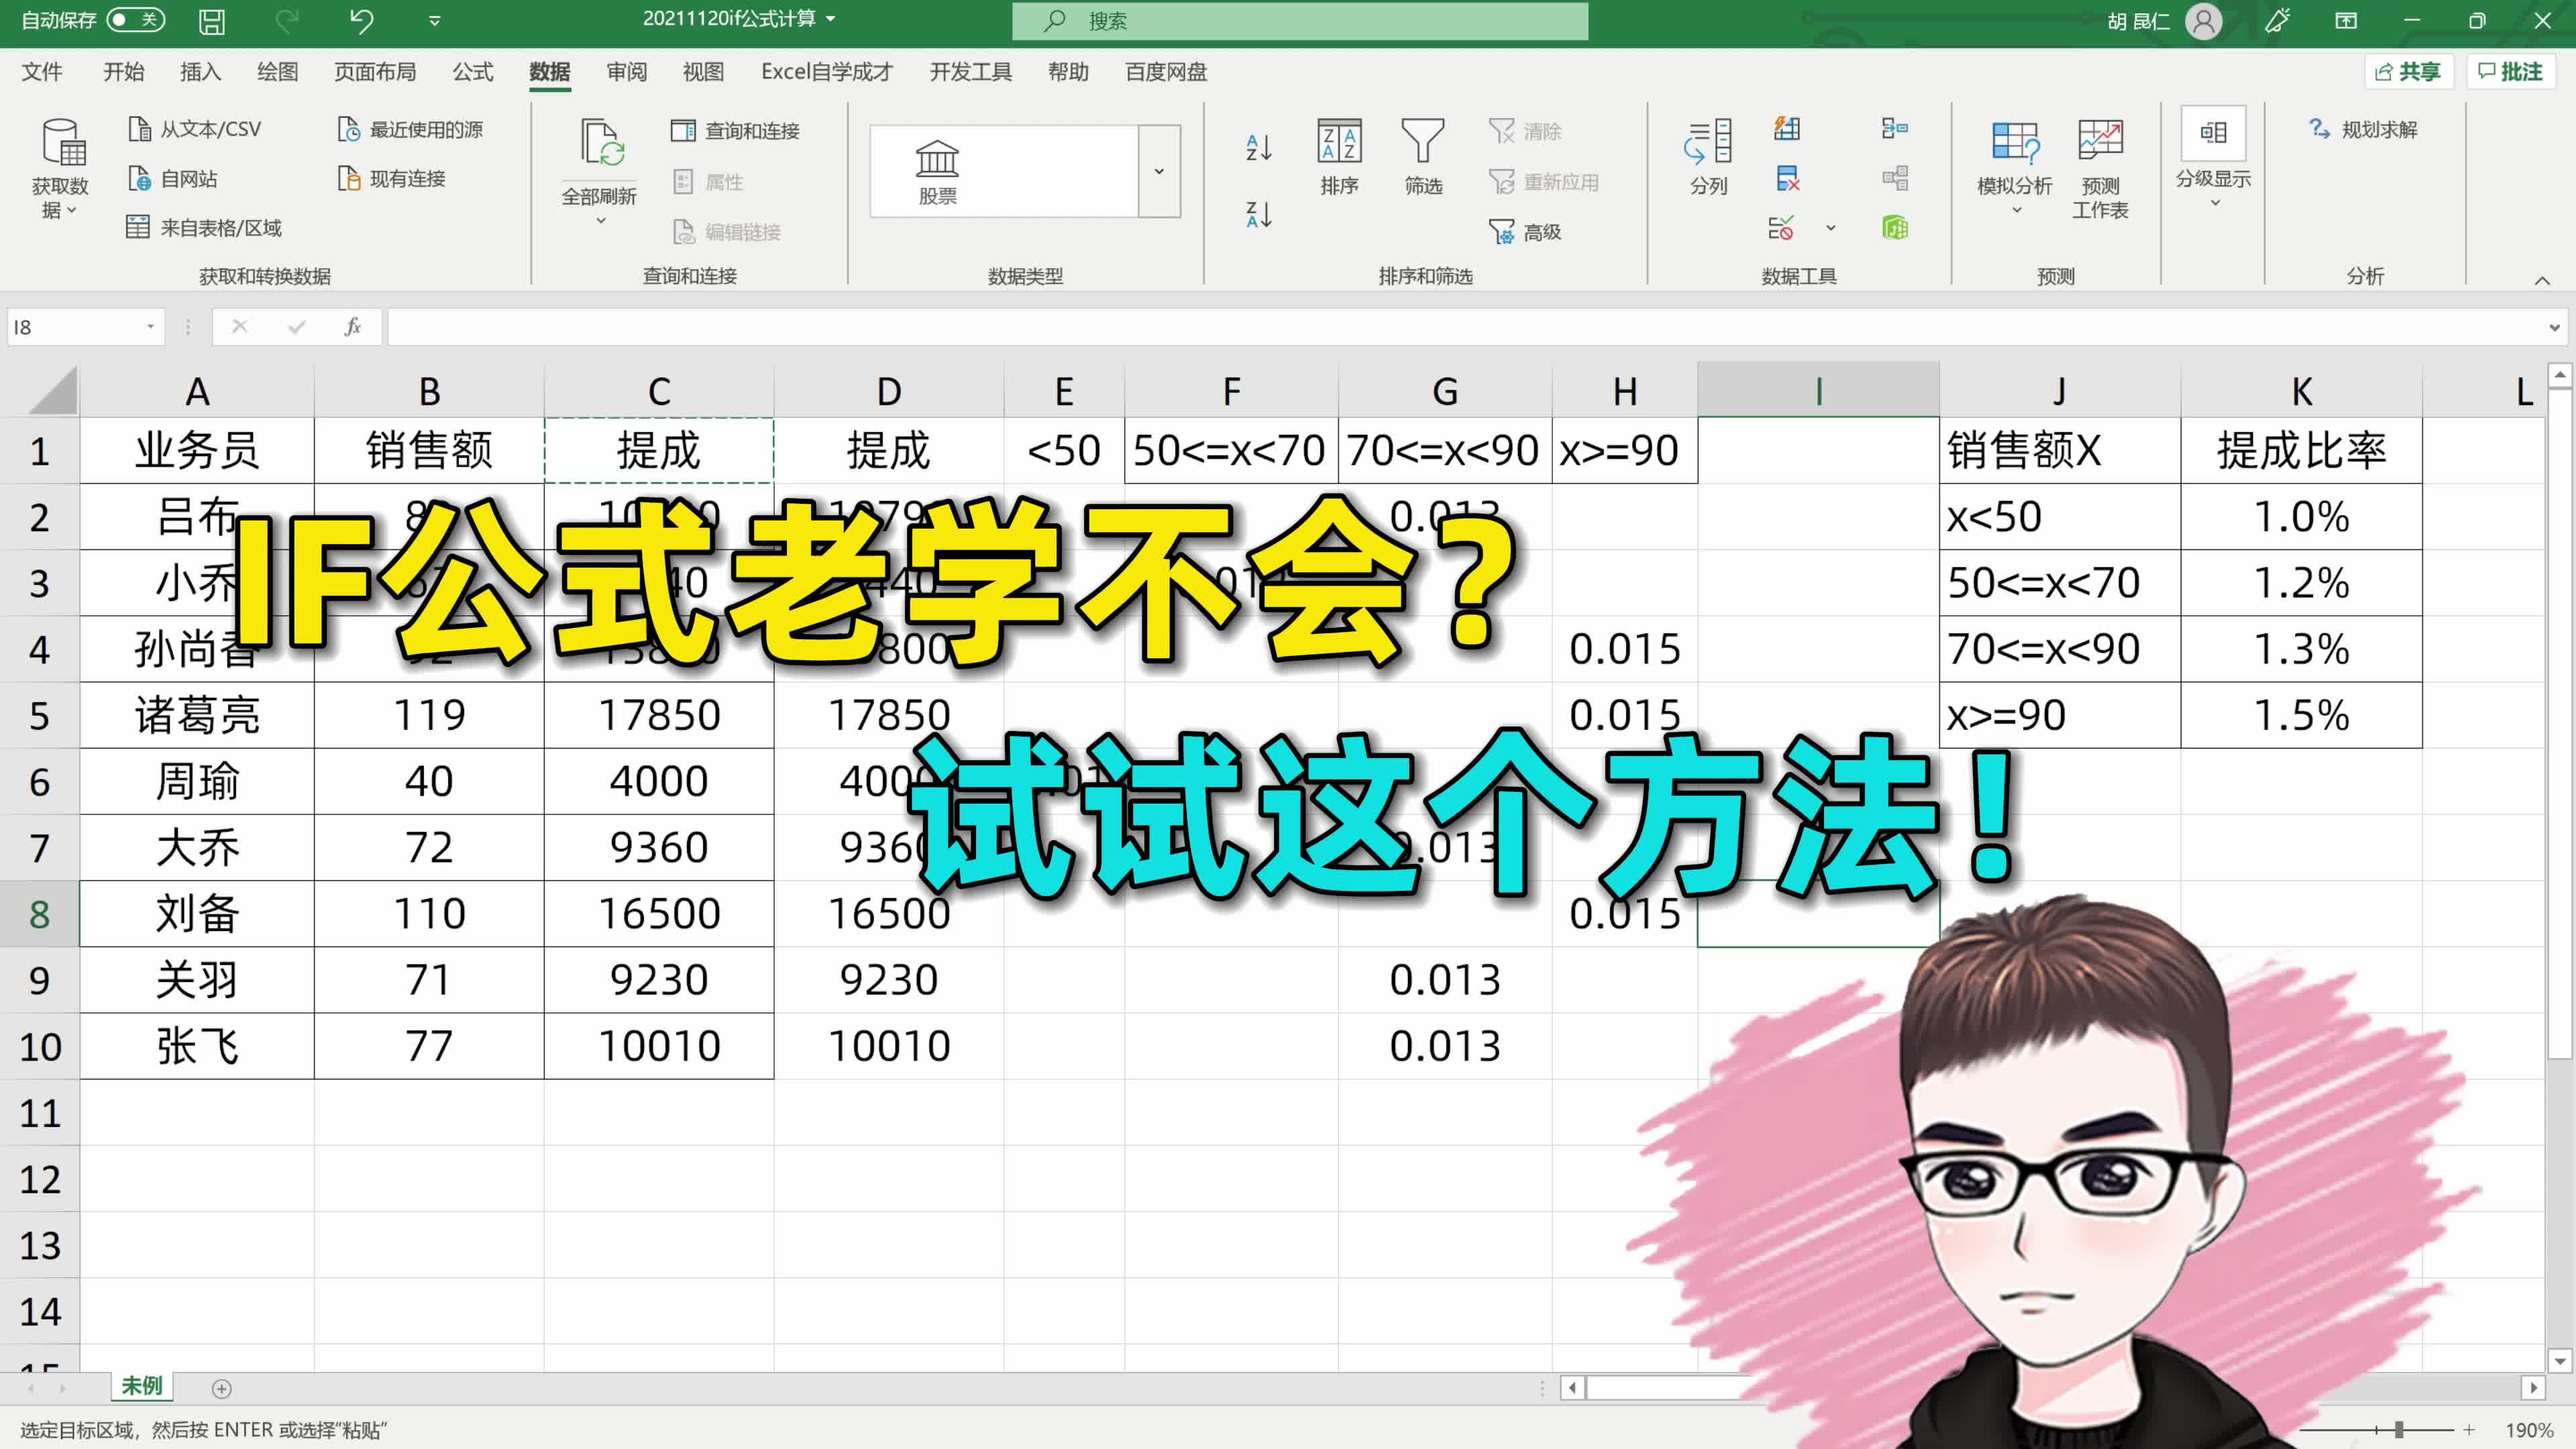Switch to the 开发工具 ribbon tab
This screenshot has width=2576, height=1449.
point(970,72)
